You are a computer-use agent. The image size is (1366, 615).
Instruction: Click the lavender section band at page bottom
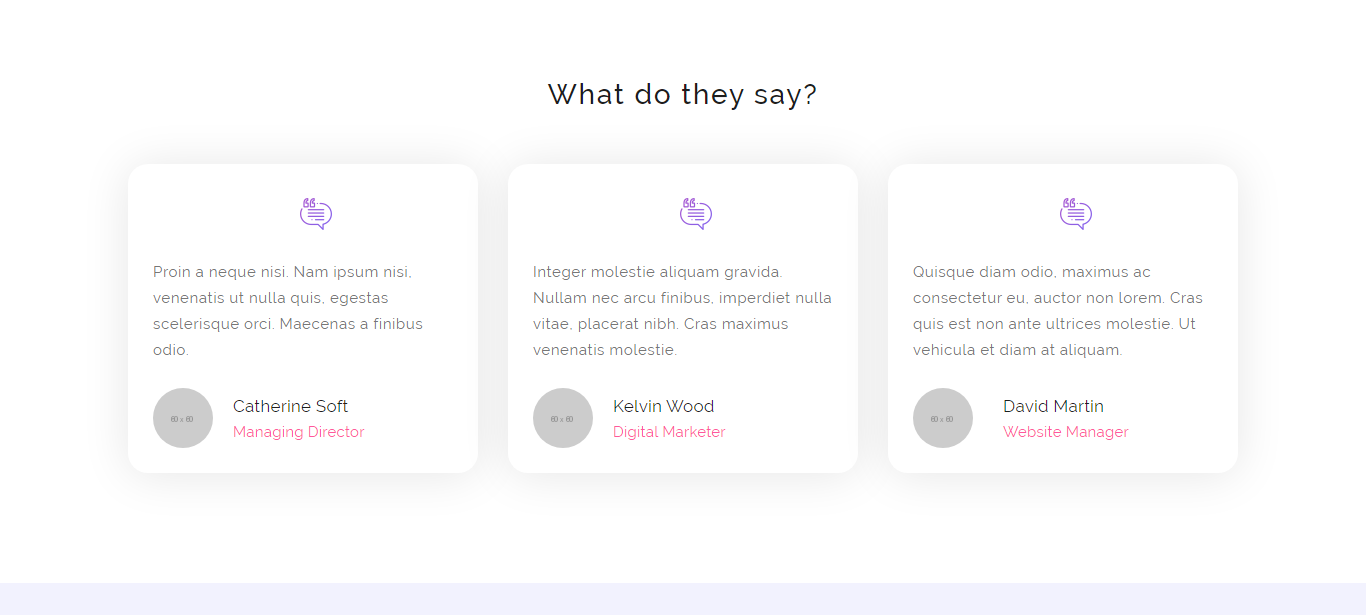click(x=683, y=599)
